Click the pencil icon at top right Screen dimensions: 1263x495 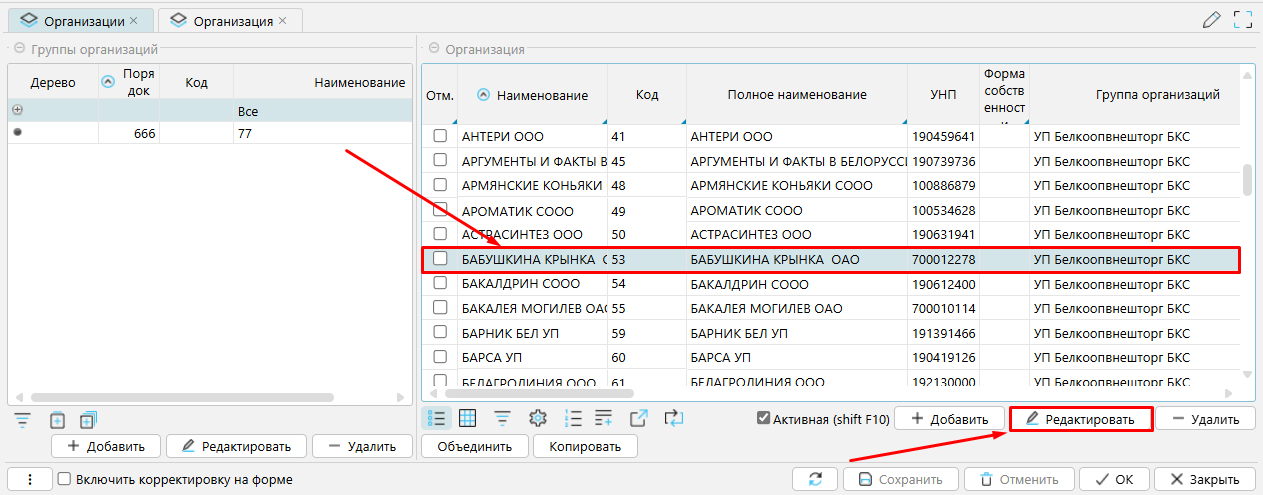(1212, 19)
